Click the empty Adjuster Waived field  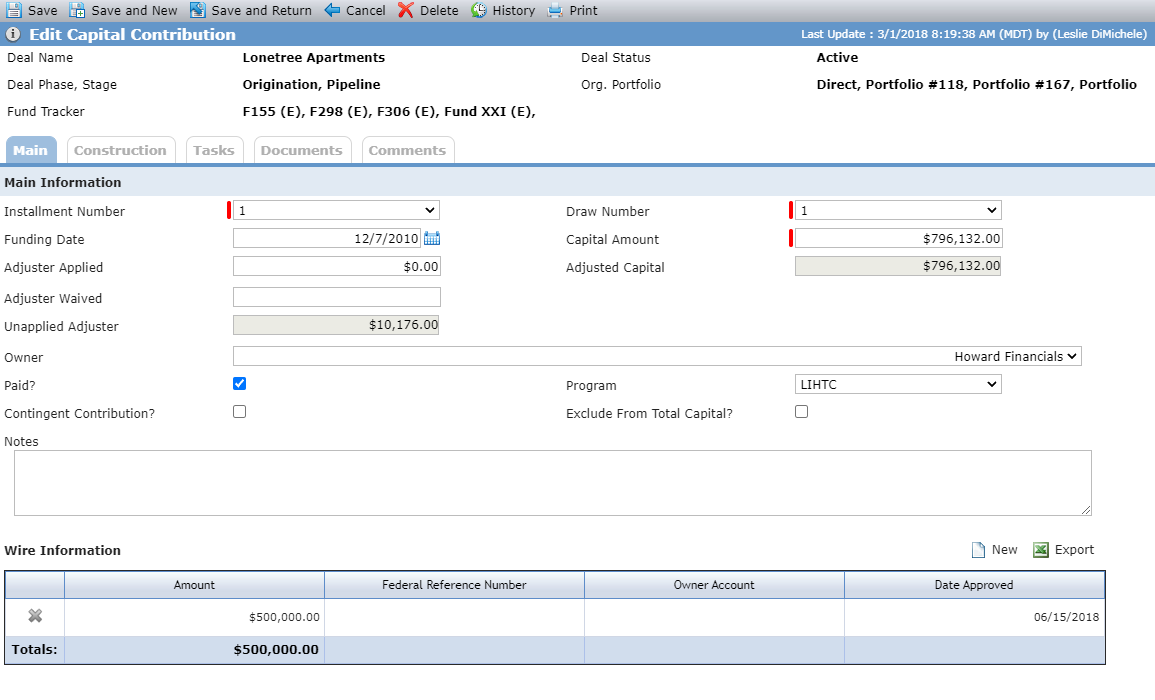click(x=337, y=297)
